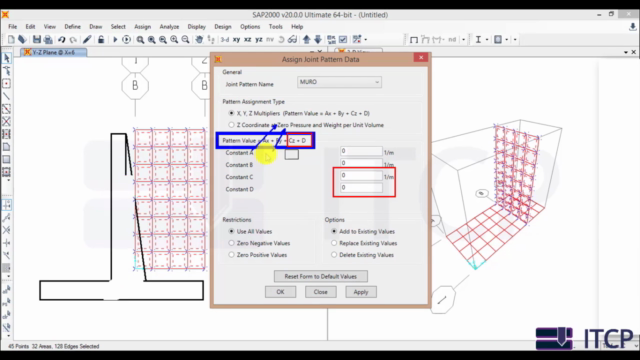Select Delete Existing Values option
Screen dimensions: 640x360
tap(334, 255)
